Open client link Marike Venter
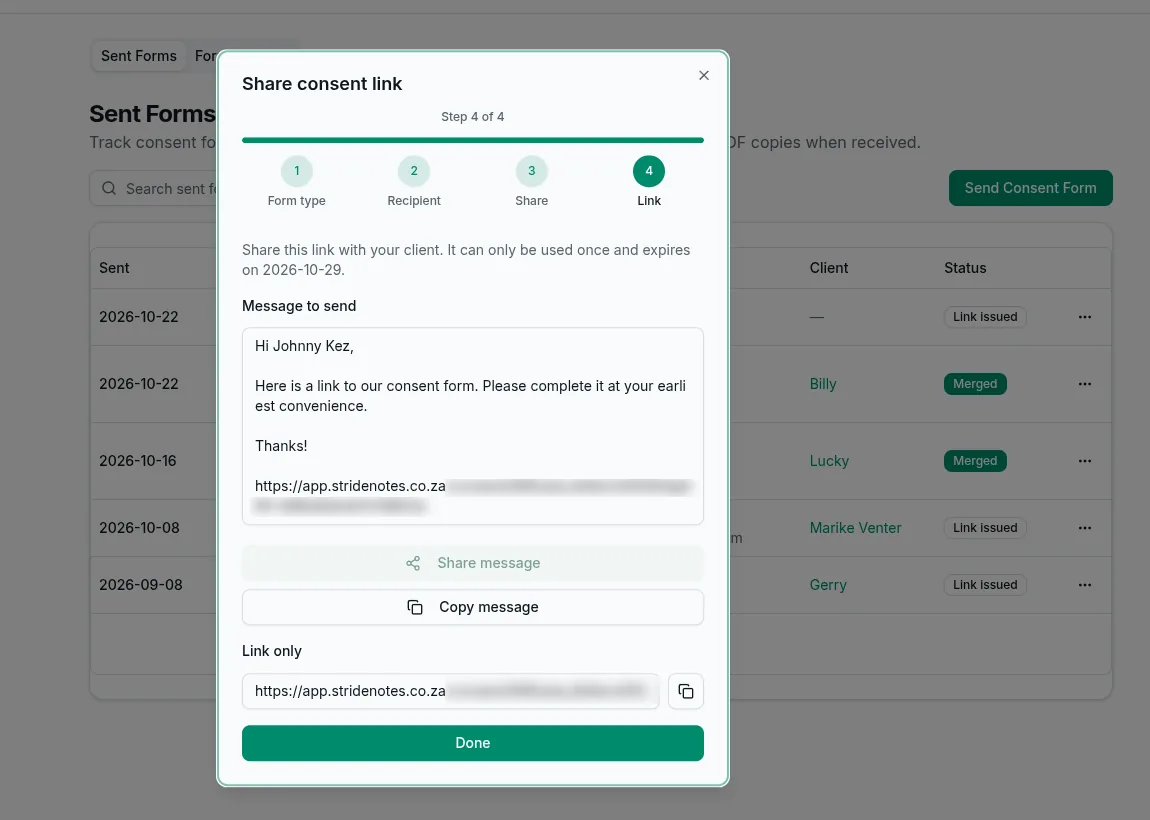This screenshot has height=820, width=1150. point(855,527)
